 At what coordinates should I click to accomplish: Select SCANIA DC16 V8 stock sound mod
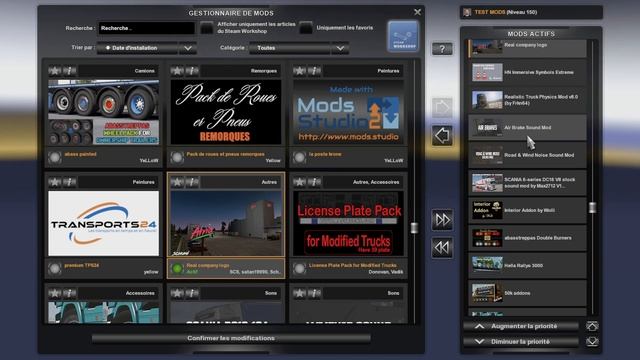click(527, 183)
